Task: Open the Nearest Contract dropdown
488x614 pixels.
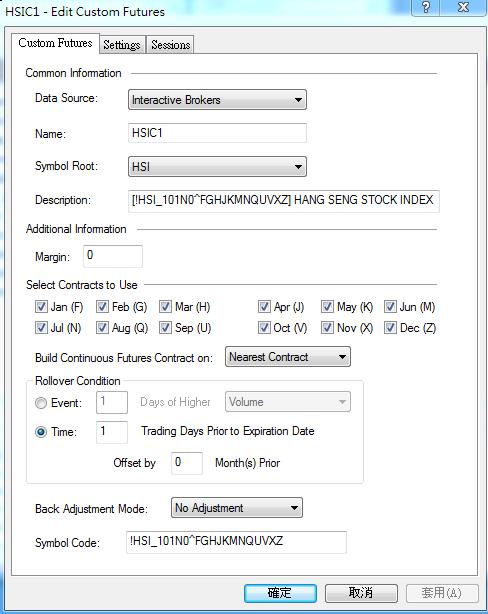Action: pos(288,357)
